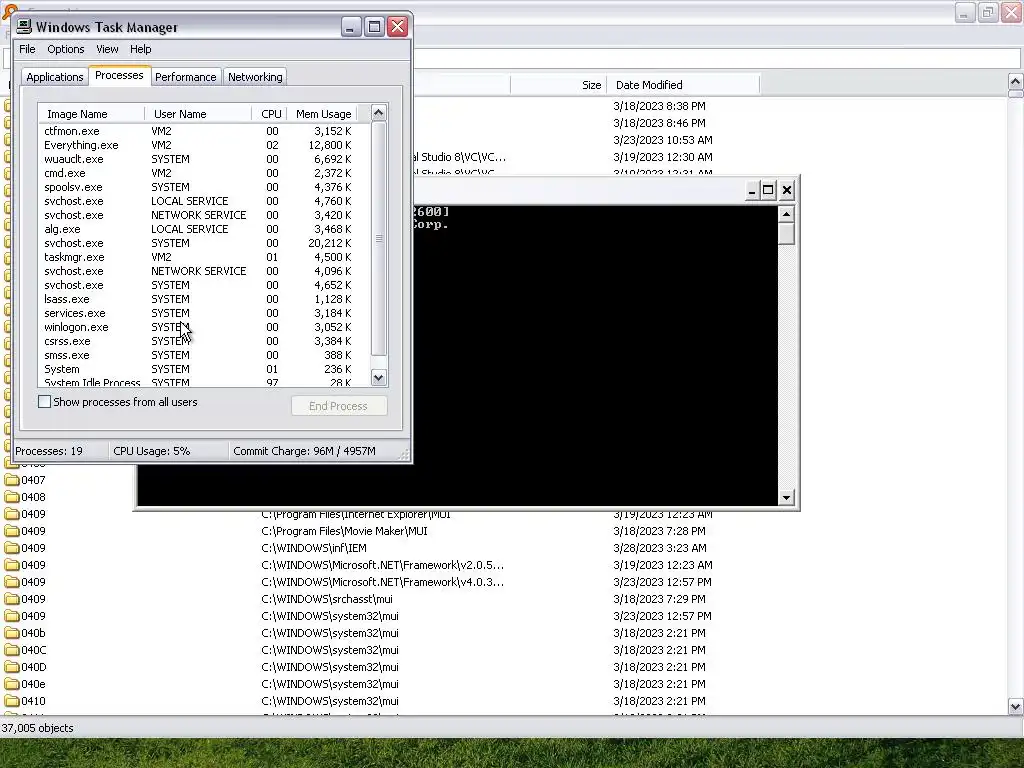Image resolution: width=1024 pixels, height=768 pixels.
Task: Close the command prompt window
Action: click(x=787, y=190)
